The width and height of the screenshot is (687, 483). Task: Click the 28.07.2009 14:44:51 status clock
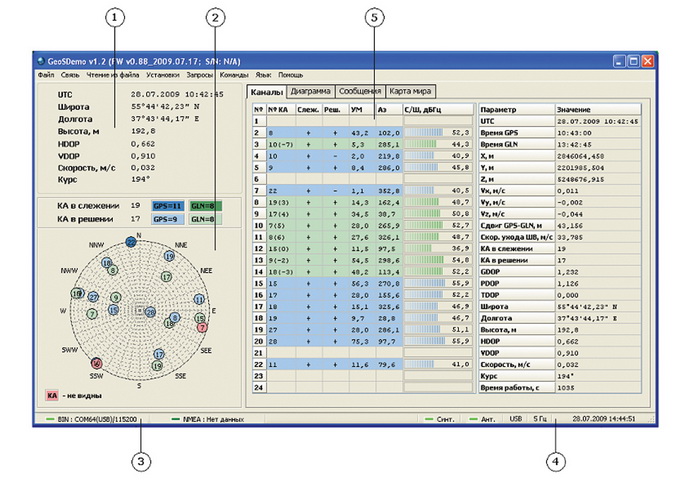pyautogui.click(x=604, y=419)
